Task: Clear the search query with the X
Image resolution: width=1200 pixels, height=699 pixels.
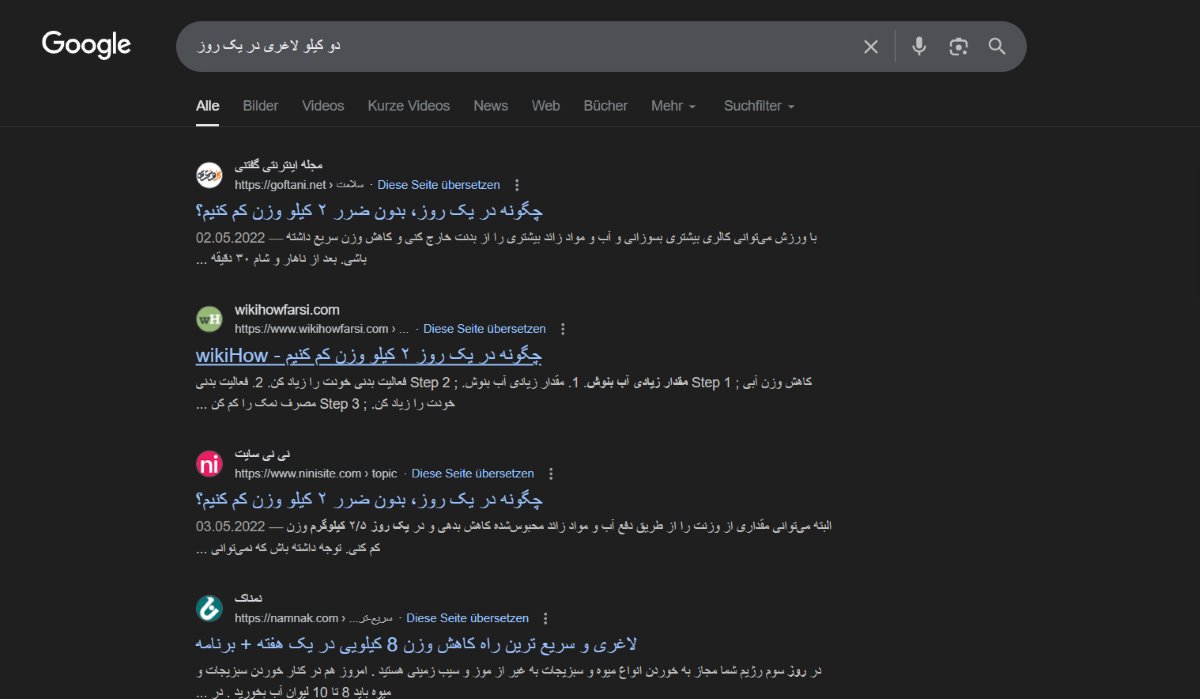Action: (x=870, y=46)
